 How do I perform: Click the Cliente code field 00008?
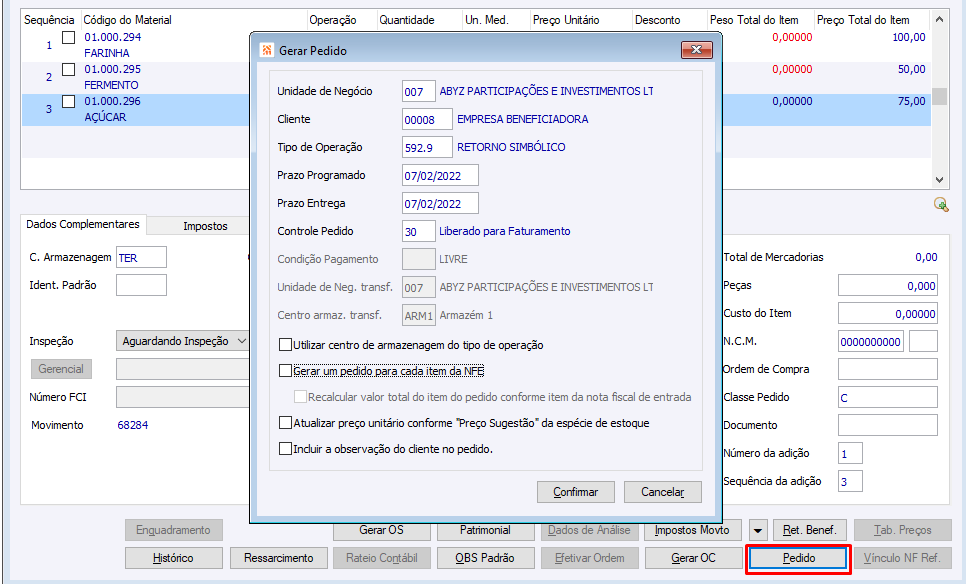[427, 120]
